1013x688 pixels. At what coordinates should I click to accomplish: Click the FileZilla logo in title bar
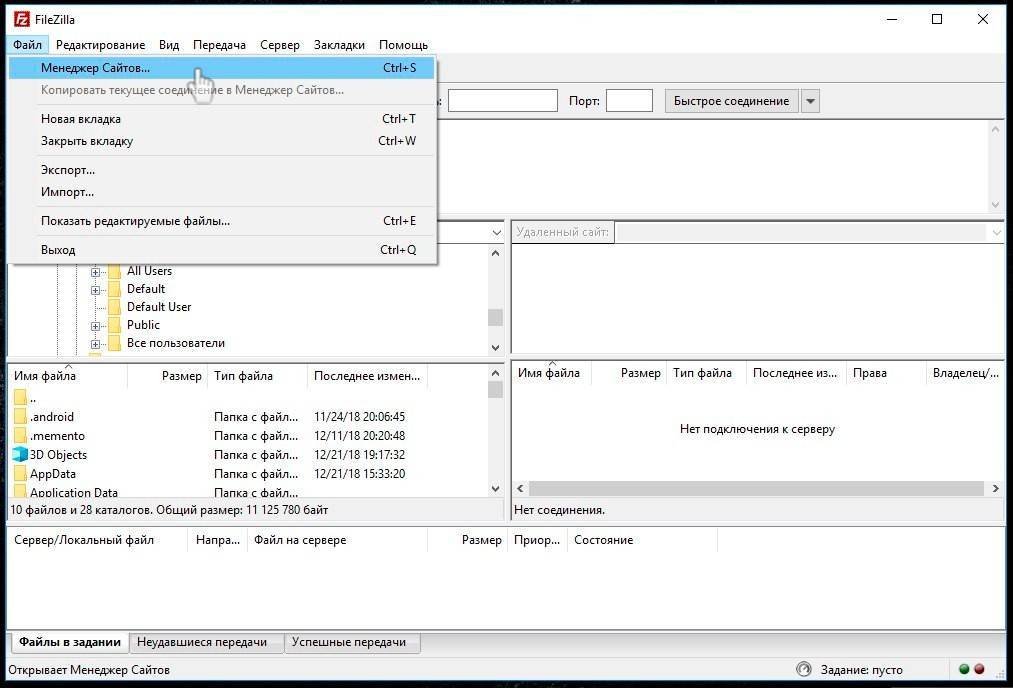pyautogui.click(x=22, y=19)
